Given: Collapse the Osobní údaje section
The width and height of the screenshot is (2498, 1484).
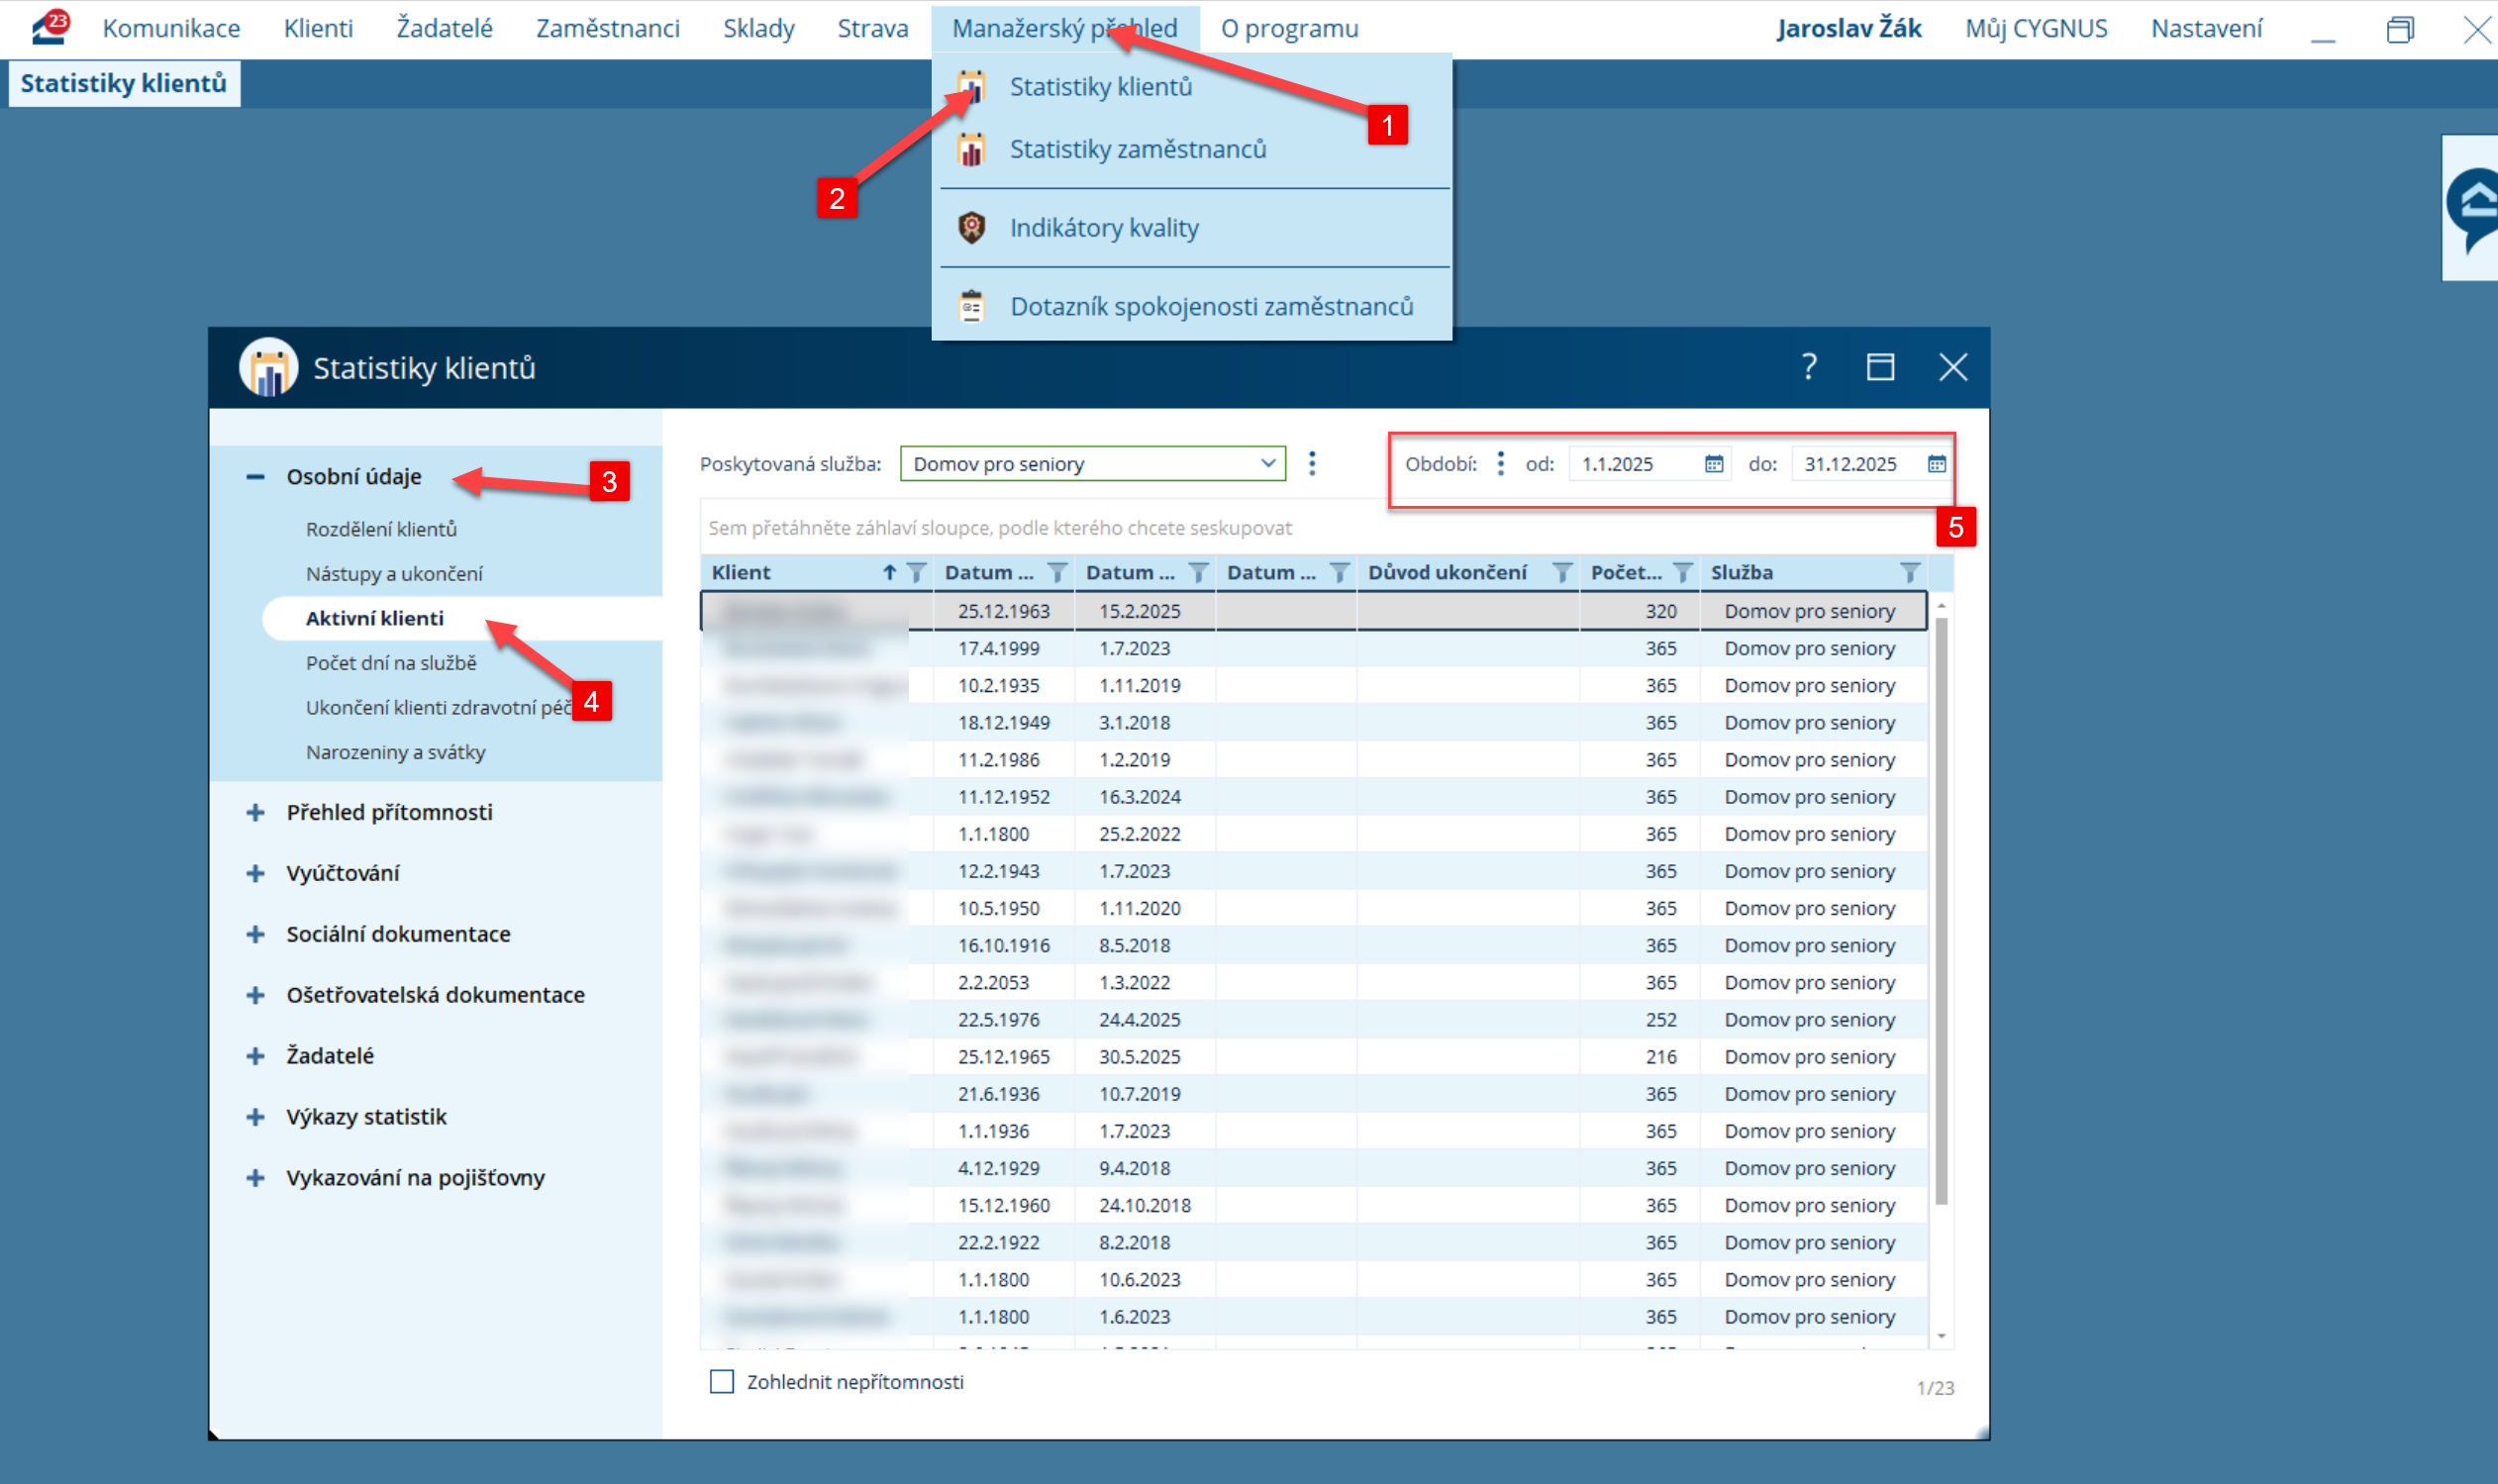Looking at the screenshot, I should [256, 477].
